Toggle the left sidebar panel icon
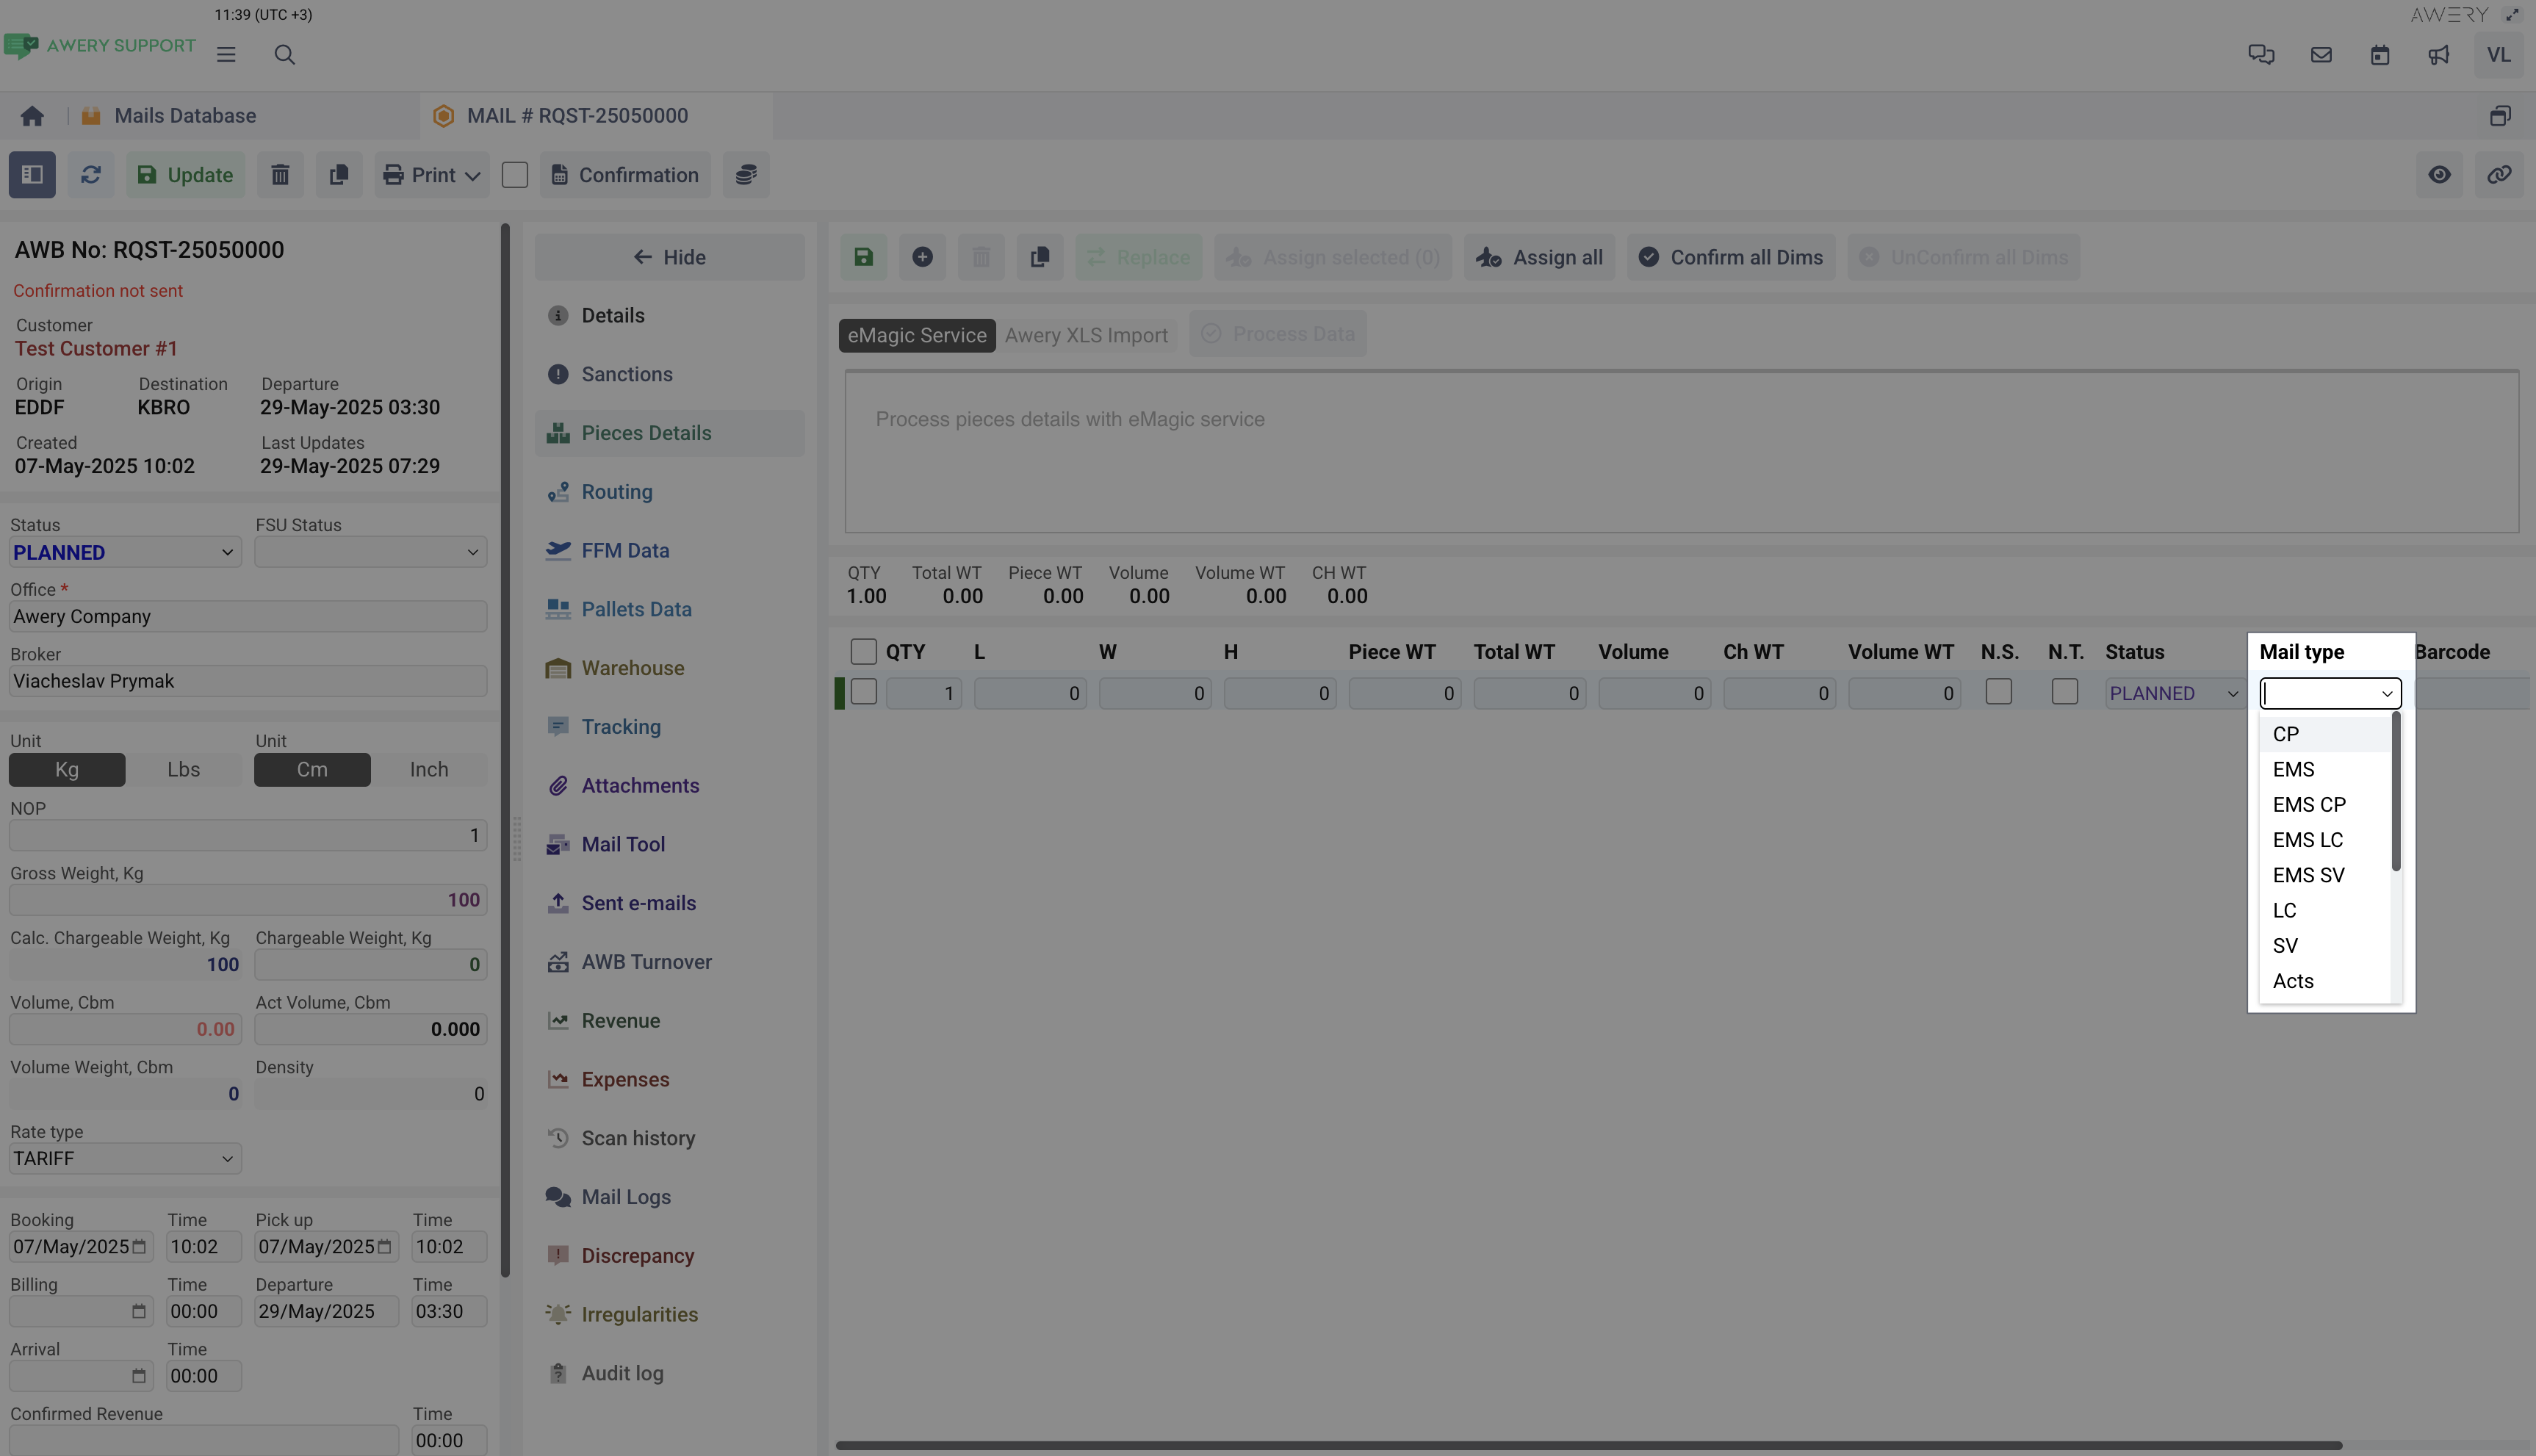2536x1456 pixels. tap(32, 175)
